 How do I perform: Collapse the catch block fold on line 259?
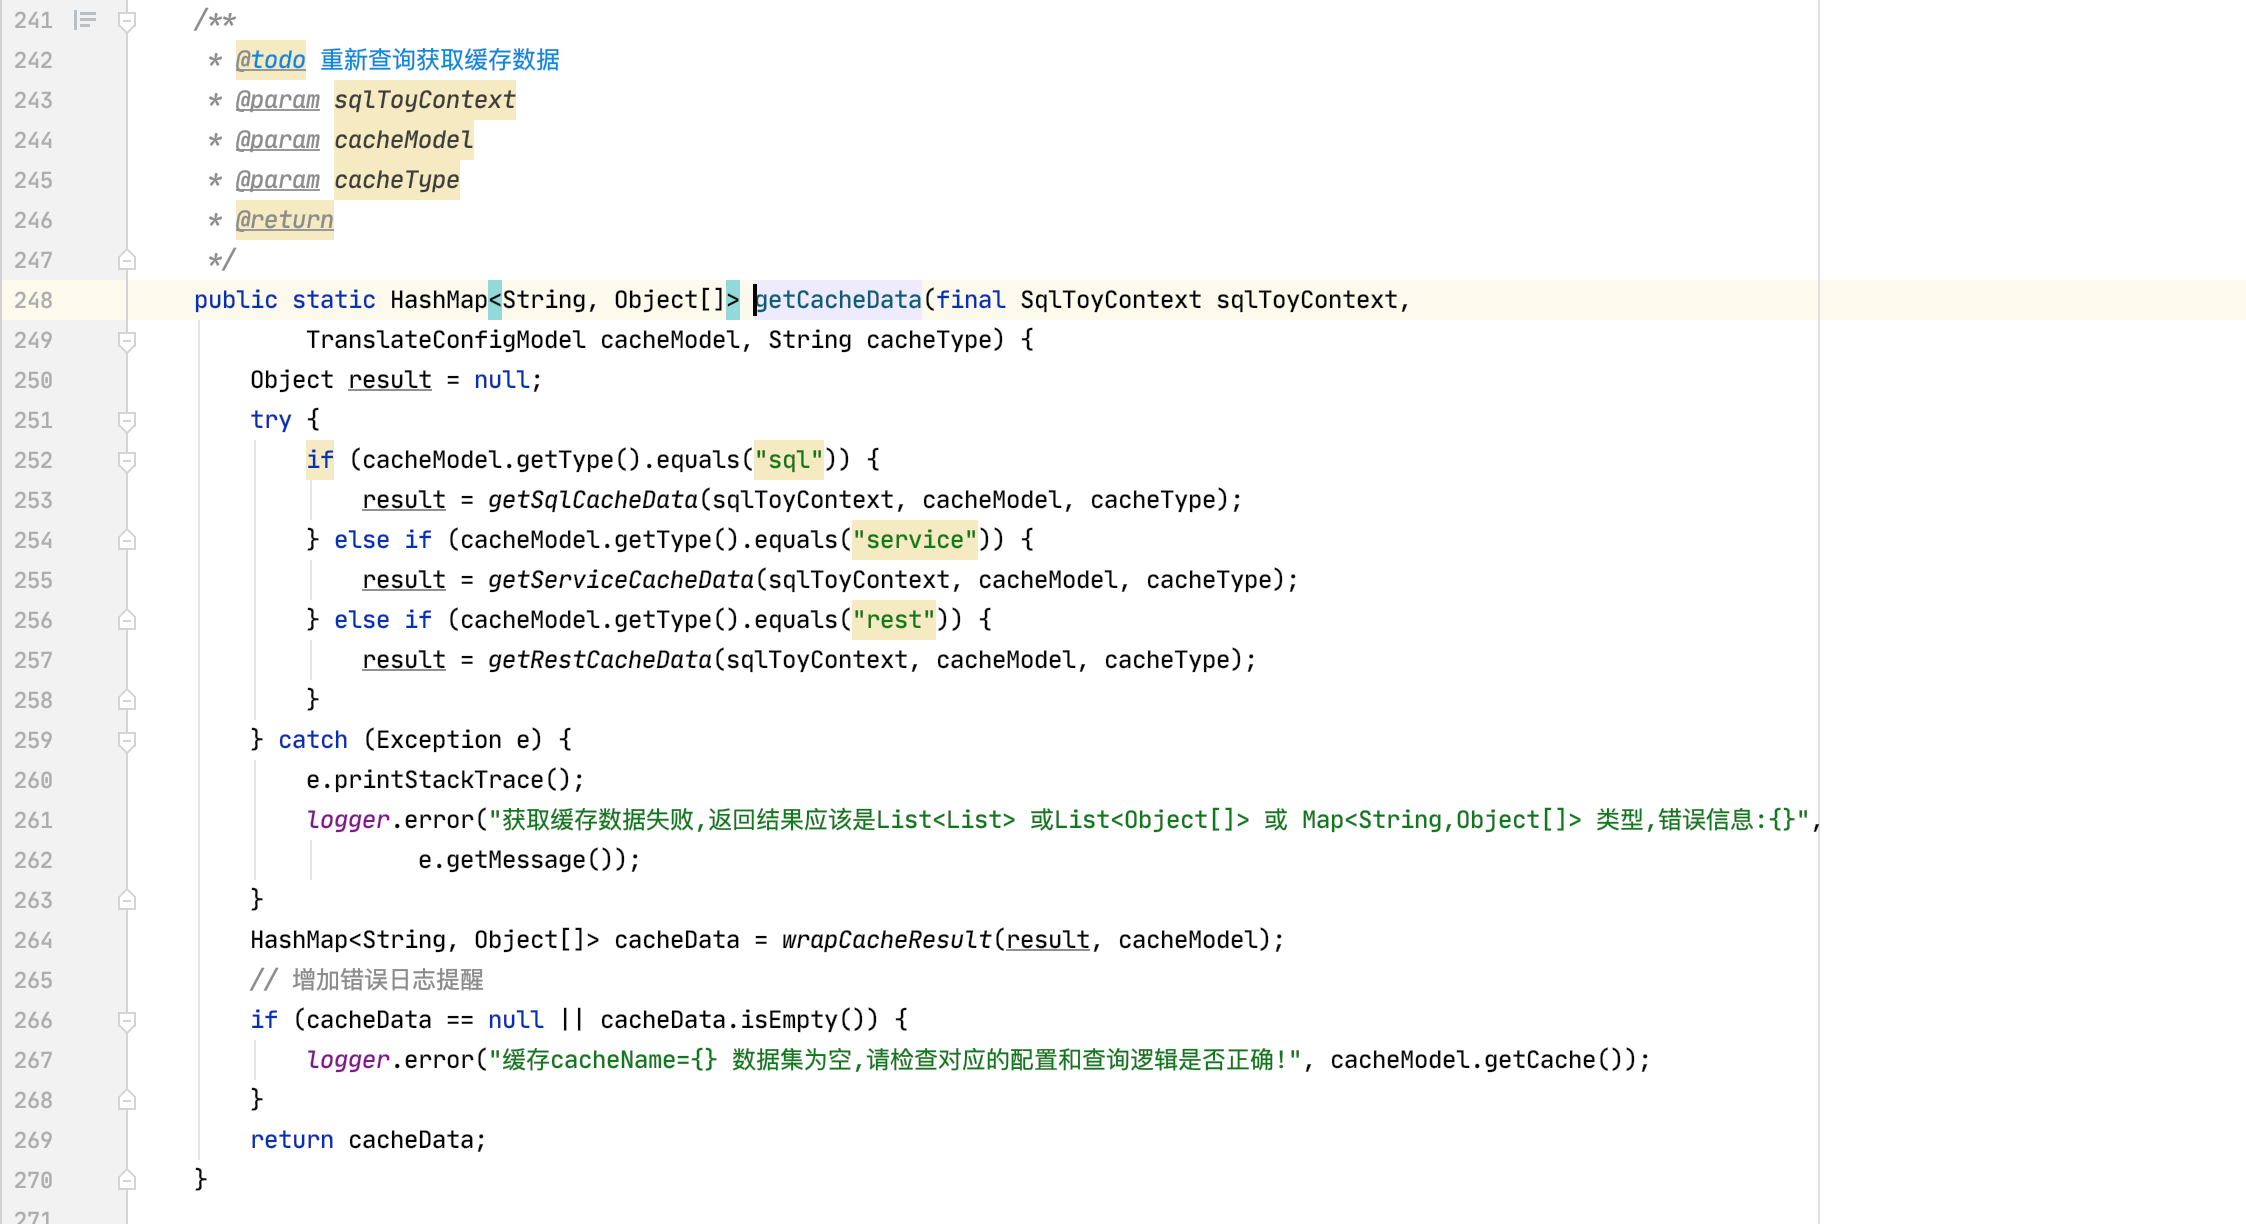point(127,741)
